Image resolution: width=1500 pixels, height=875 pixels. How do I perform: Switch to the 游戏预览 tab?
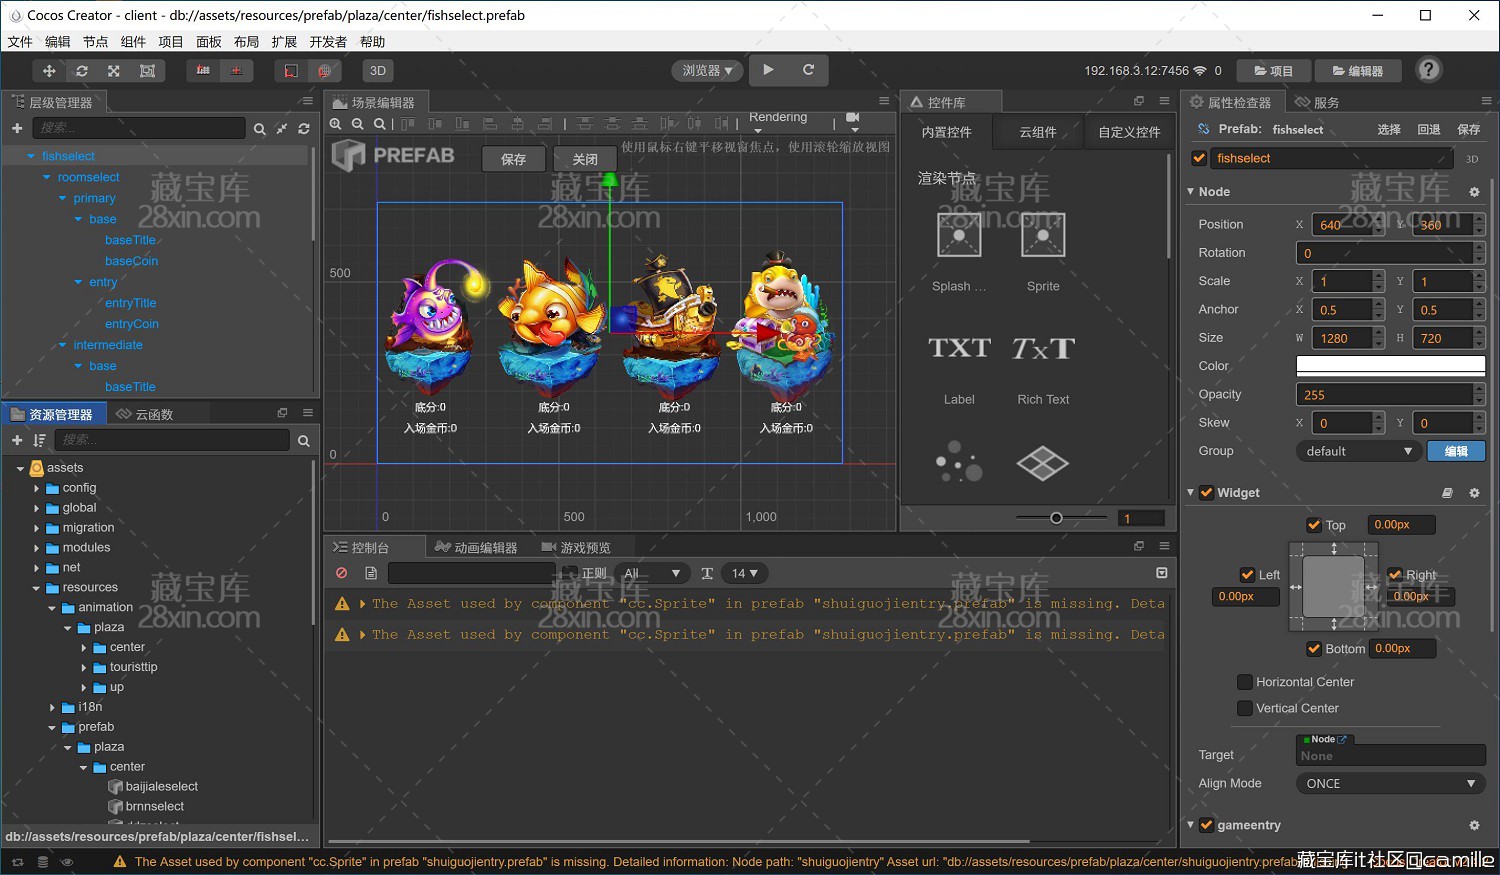(x=576, y=548)
